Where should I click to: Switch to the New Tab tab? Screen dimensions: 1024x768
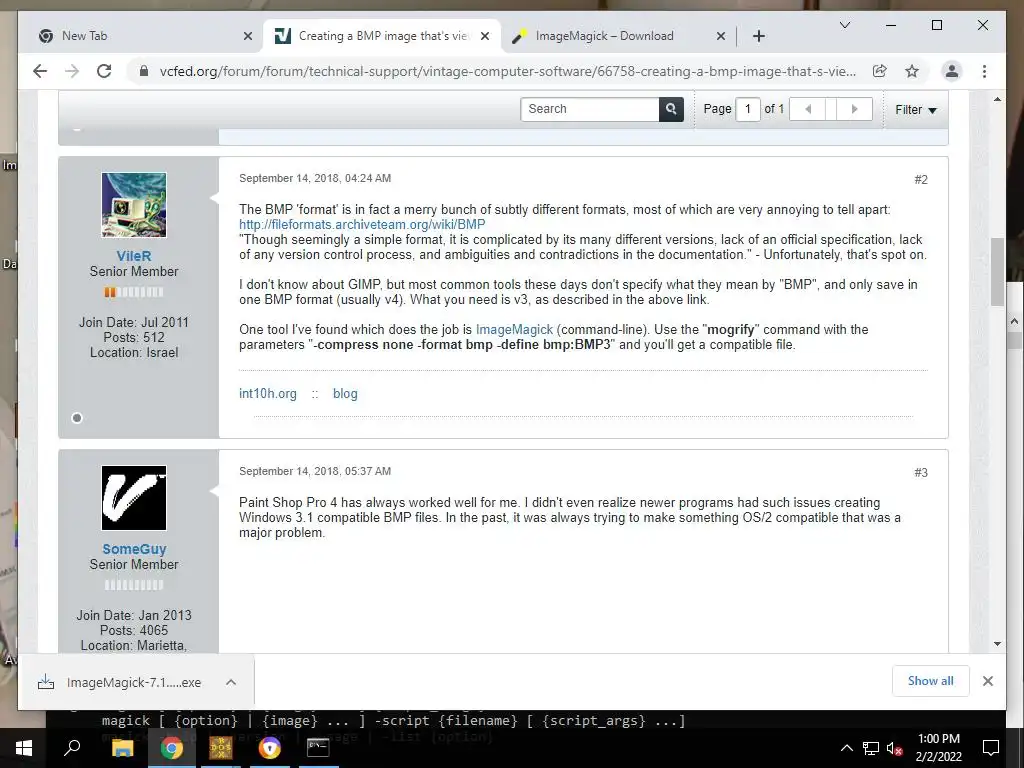point(139,36)
